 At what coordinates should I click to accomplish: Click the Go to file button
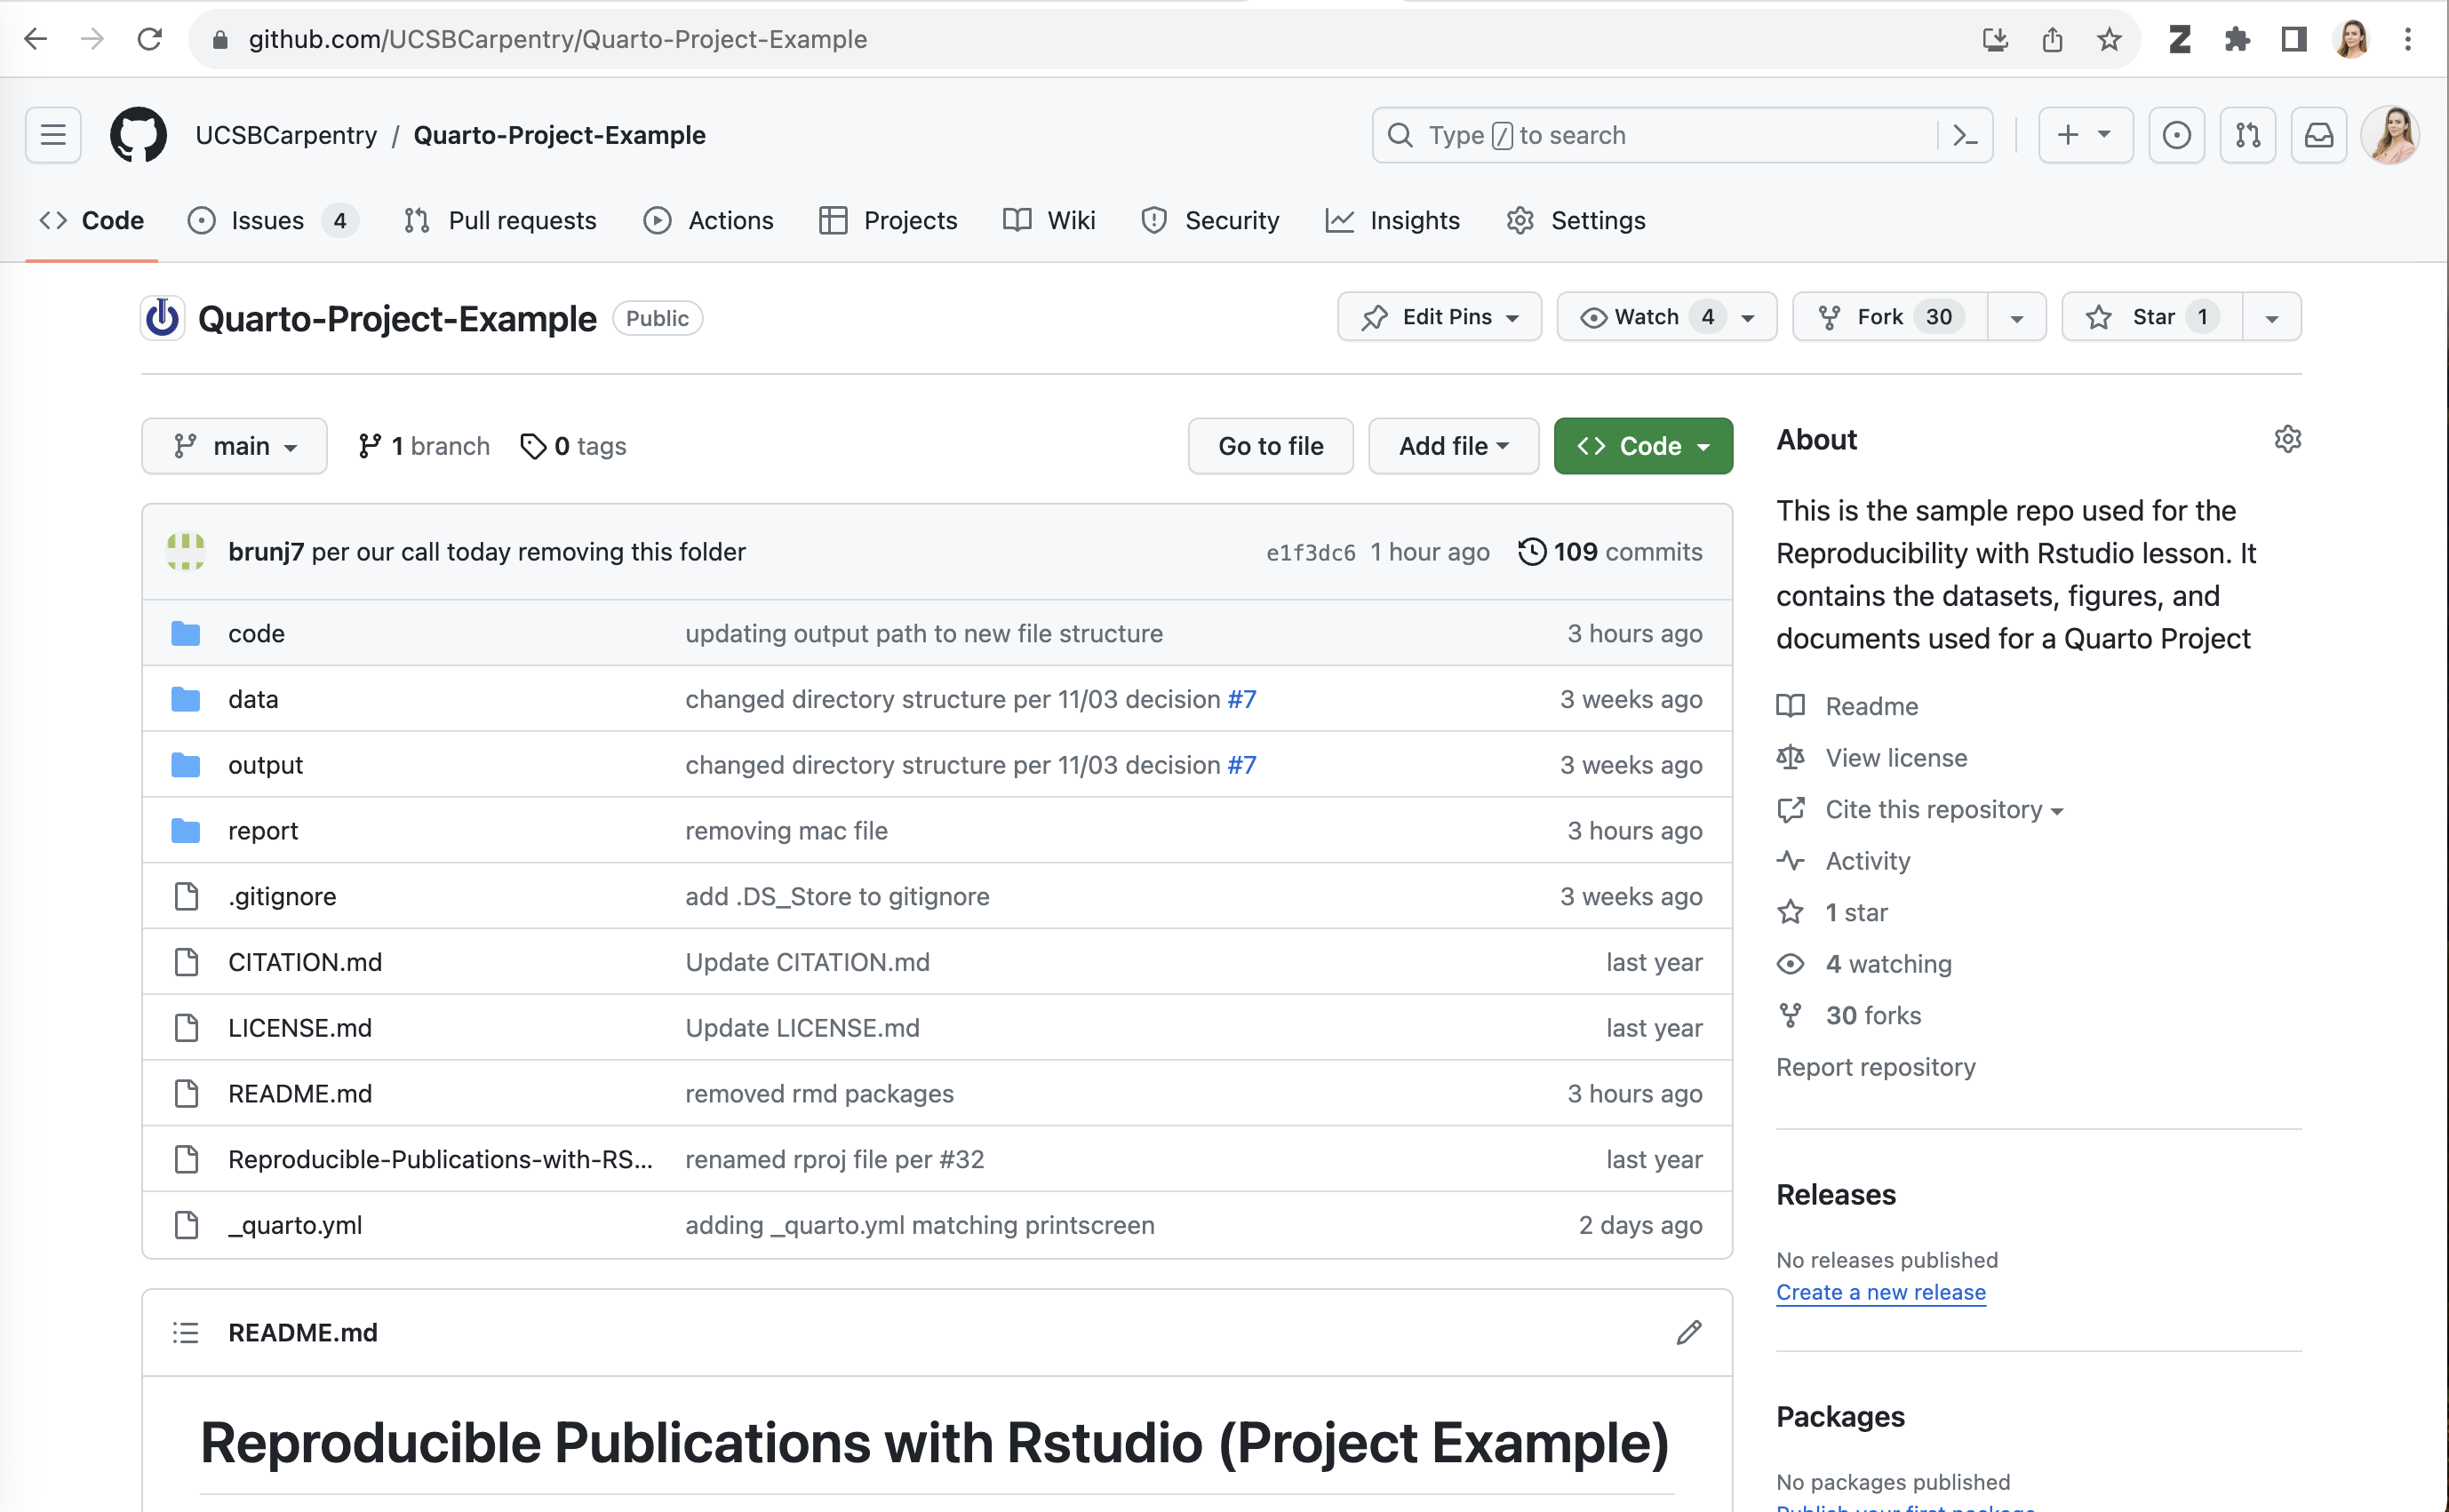pyautogui.click(x=1270, y=446)
